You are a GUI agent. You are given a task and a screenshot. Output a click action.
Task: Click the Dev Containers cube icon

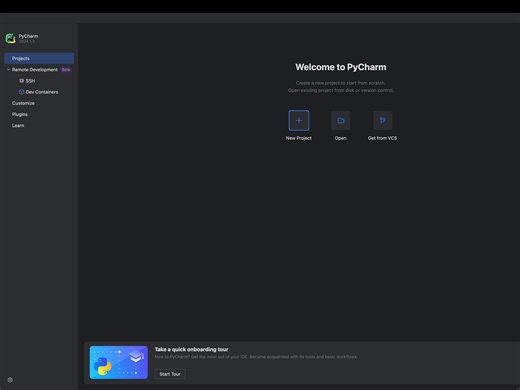coord(21,92)
